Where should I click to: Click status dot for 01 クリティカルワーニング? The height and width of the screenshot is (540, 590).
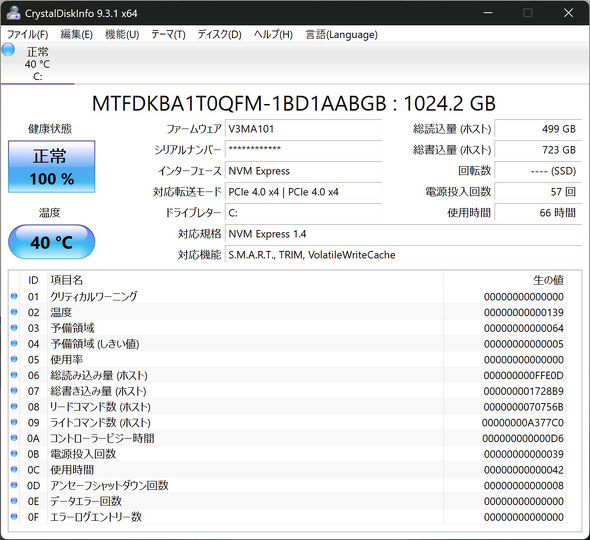click(x=14, y=297)
